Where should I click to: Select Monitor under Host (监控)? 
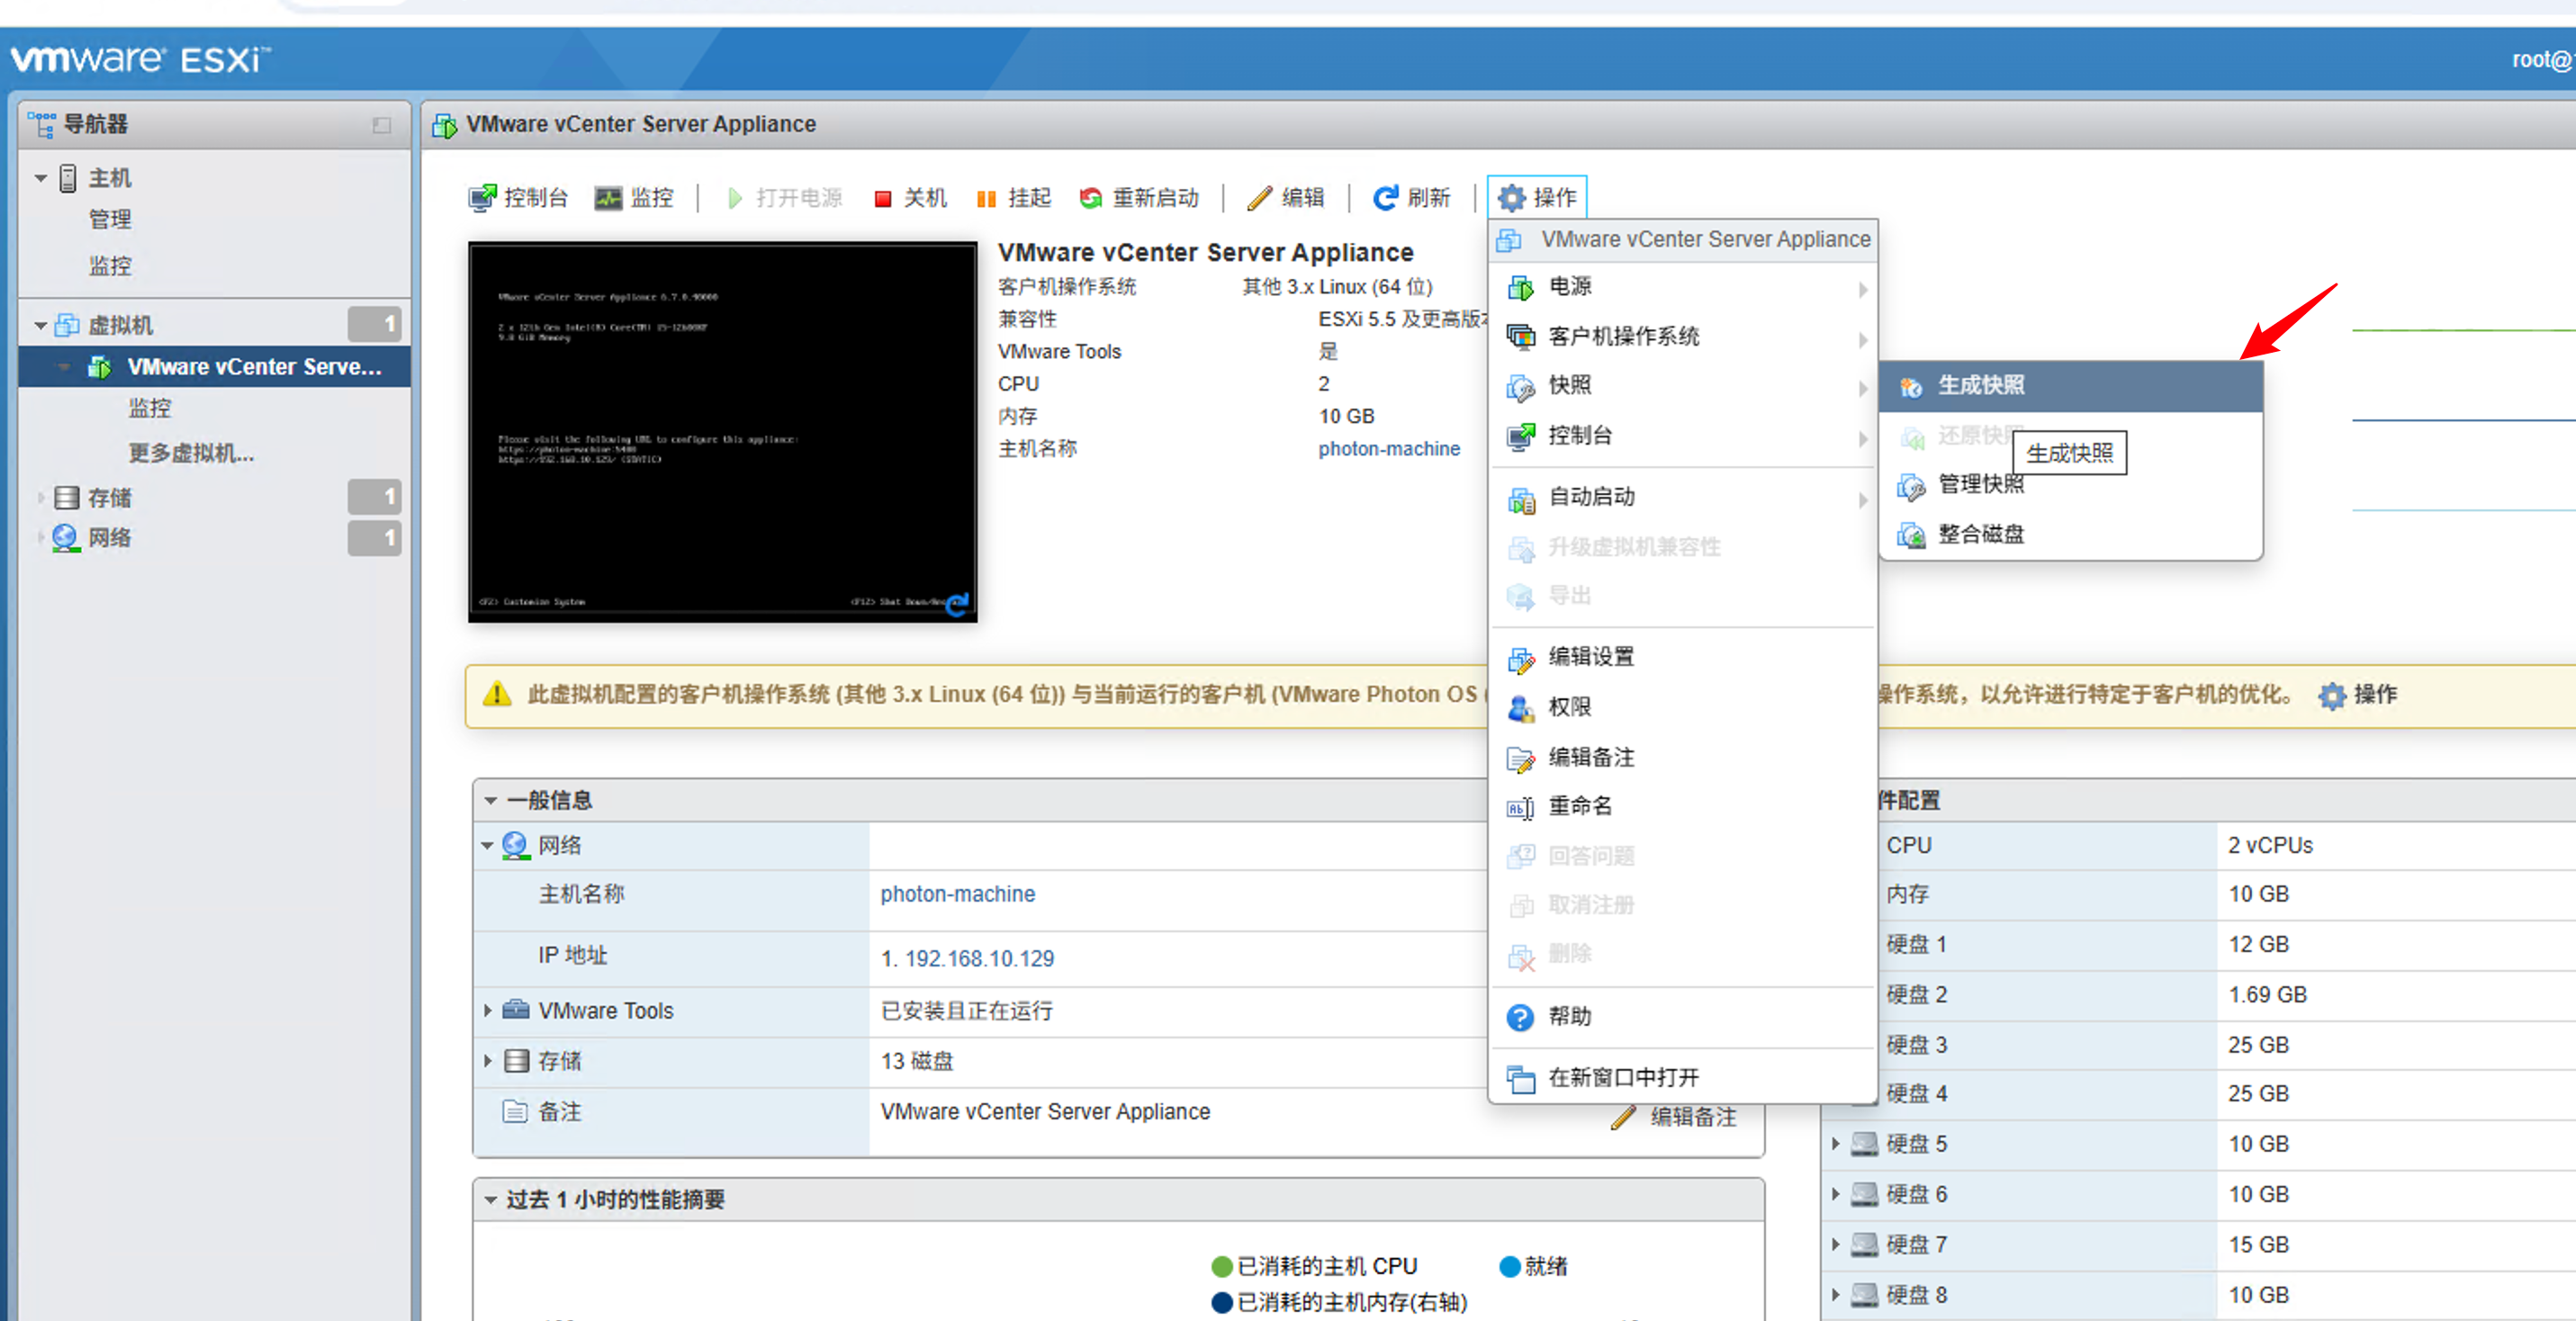pyautogui.click(x=111, y=266)
